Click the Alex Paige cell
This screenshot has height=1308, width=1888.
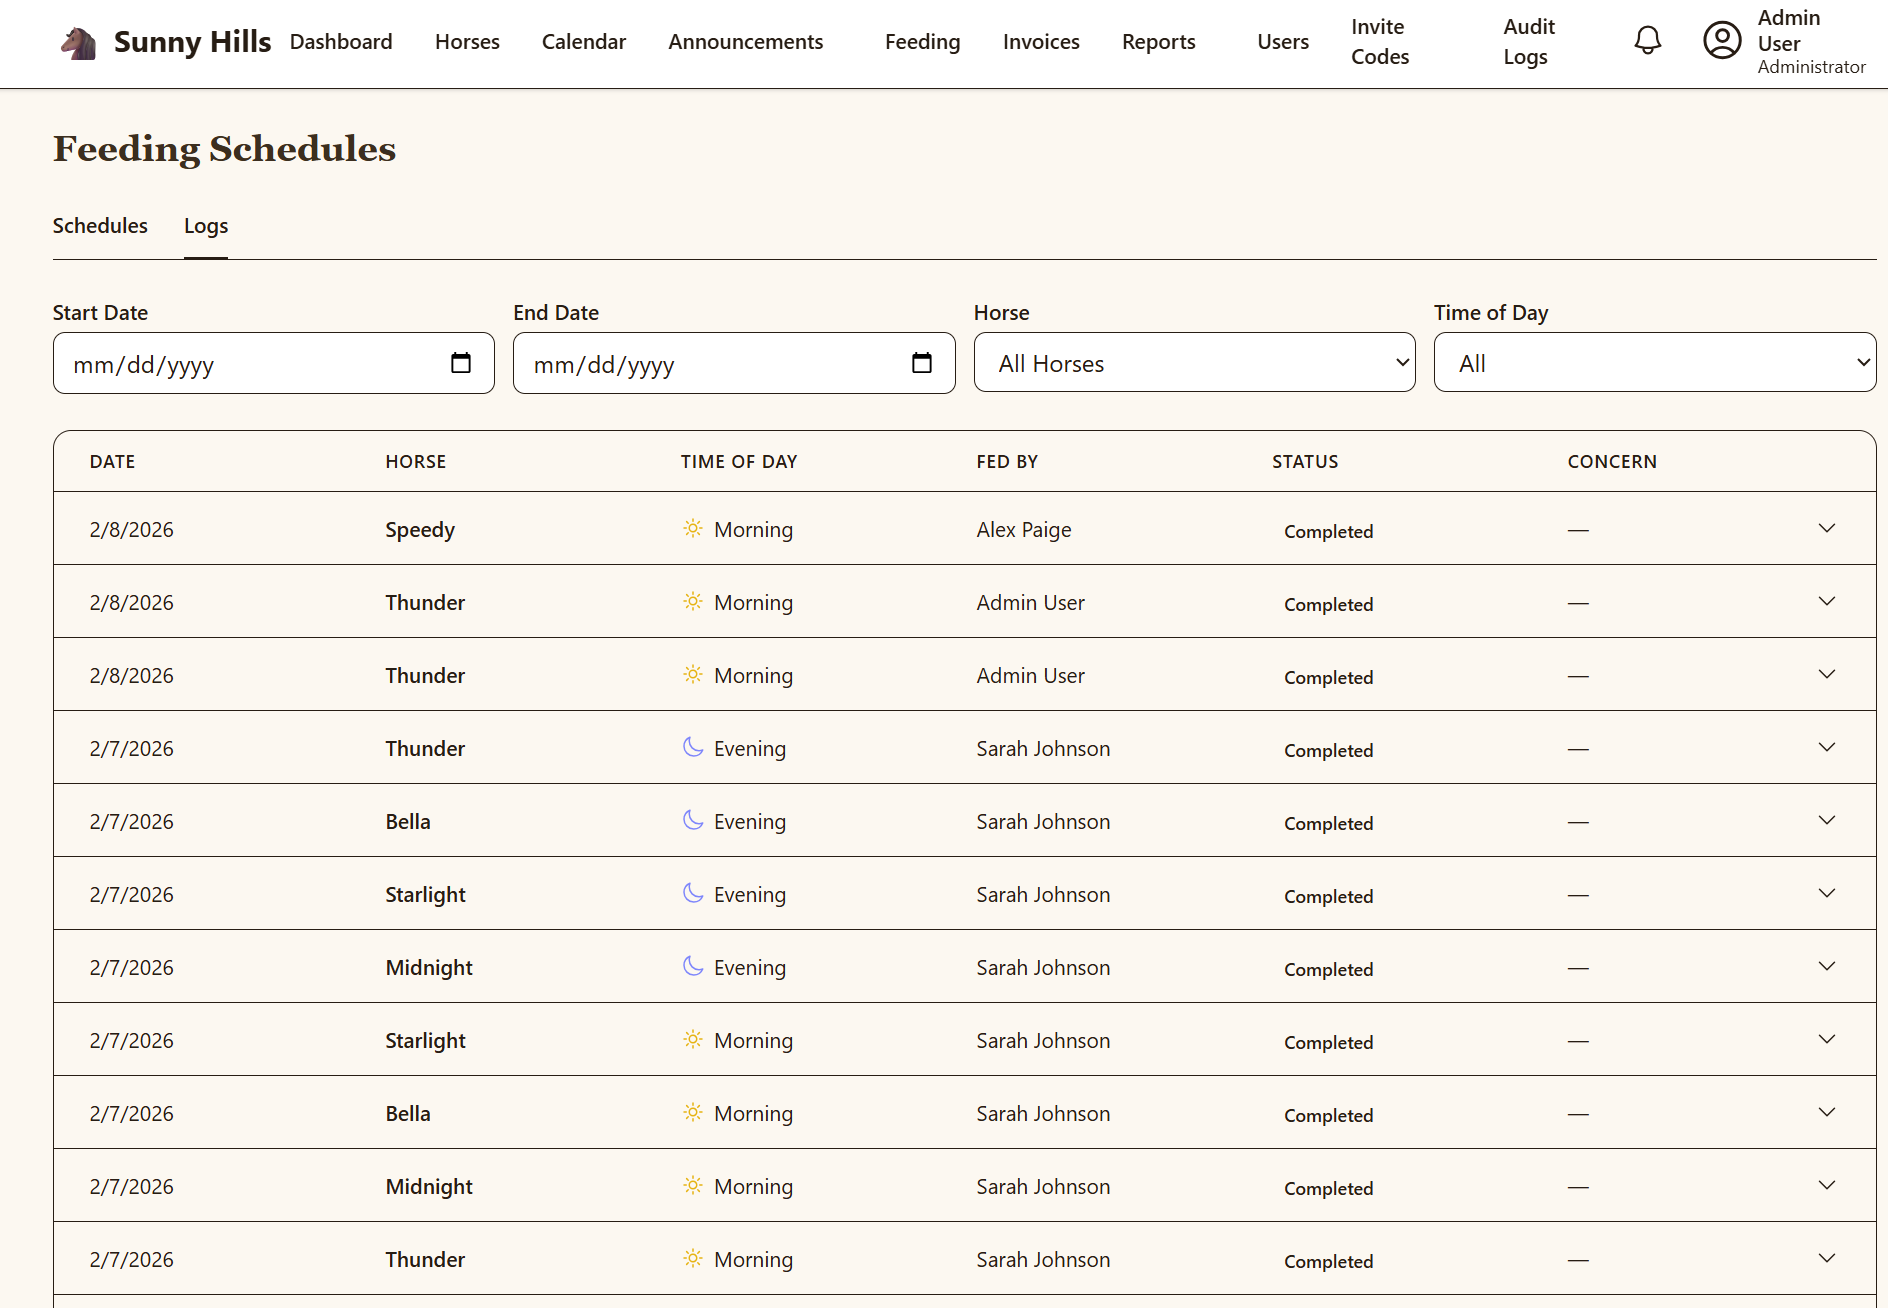(1024, 530)
